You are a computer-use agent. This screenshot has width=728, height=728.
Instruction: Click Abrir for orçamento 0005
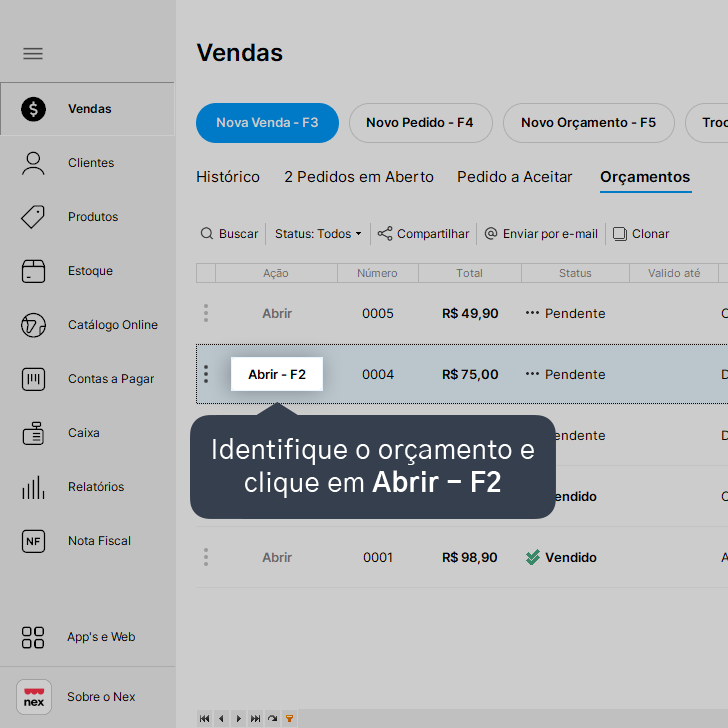[x=277, y=313]
